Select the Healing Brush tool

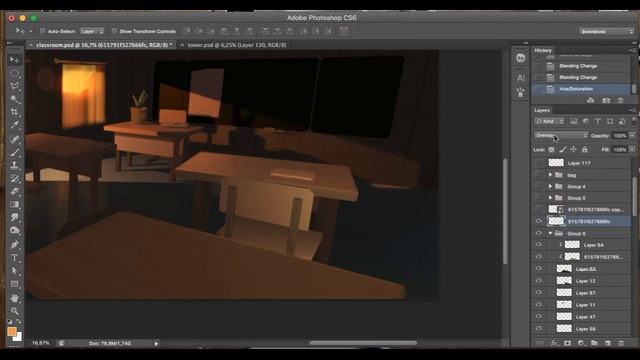point(14,139)
